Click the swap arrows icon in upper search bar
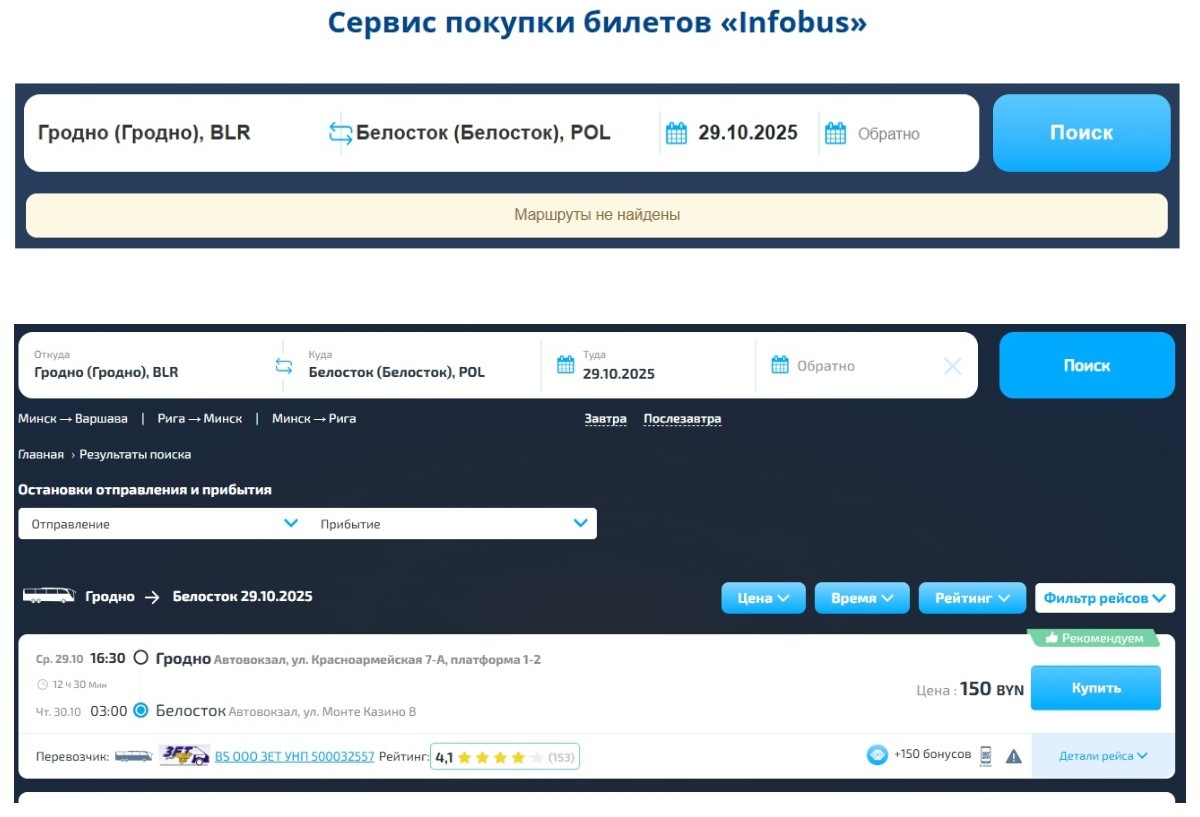The height and width of the screenshot is (817, 1200). 341,133
